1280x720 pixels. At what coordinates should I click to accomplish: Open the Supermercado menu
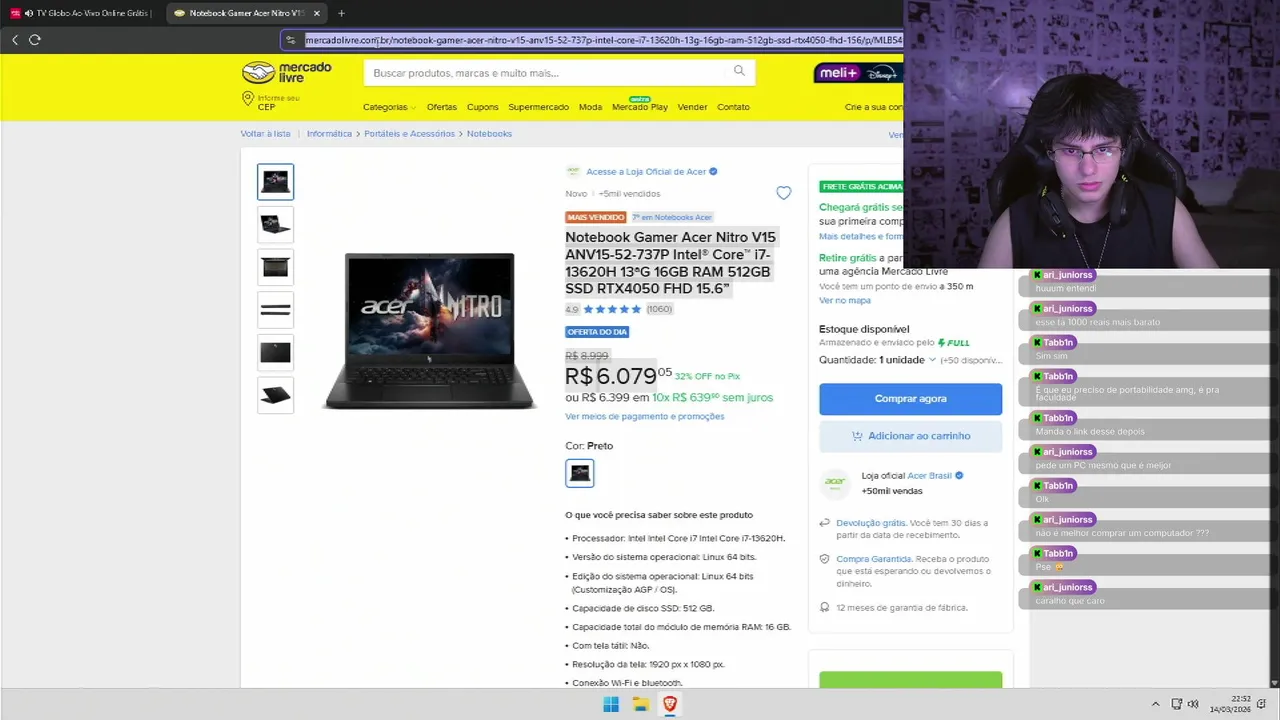point(538,107)
